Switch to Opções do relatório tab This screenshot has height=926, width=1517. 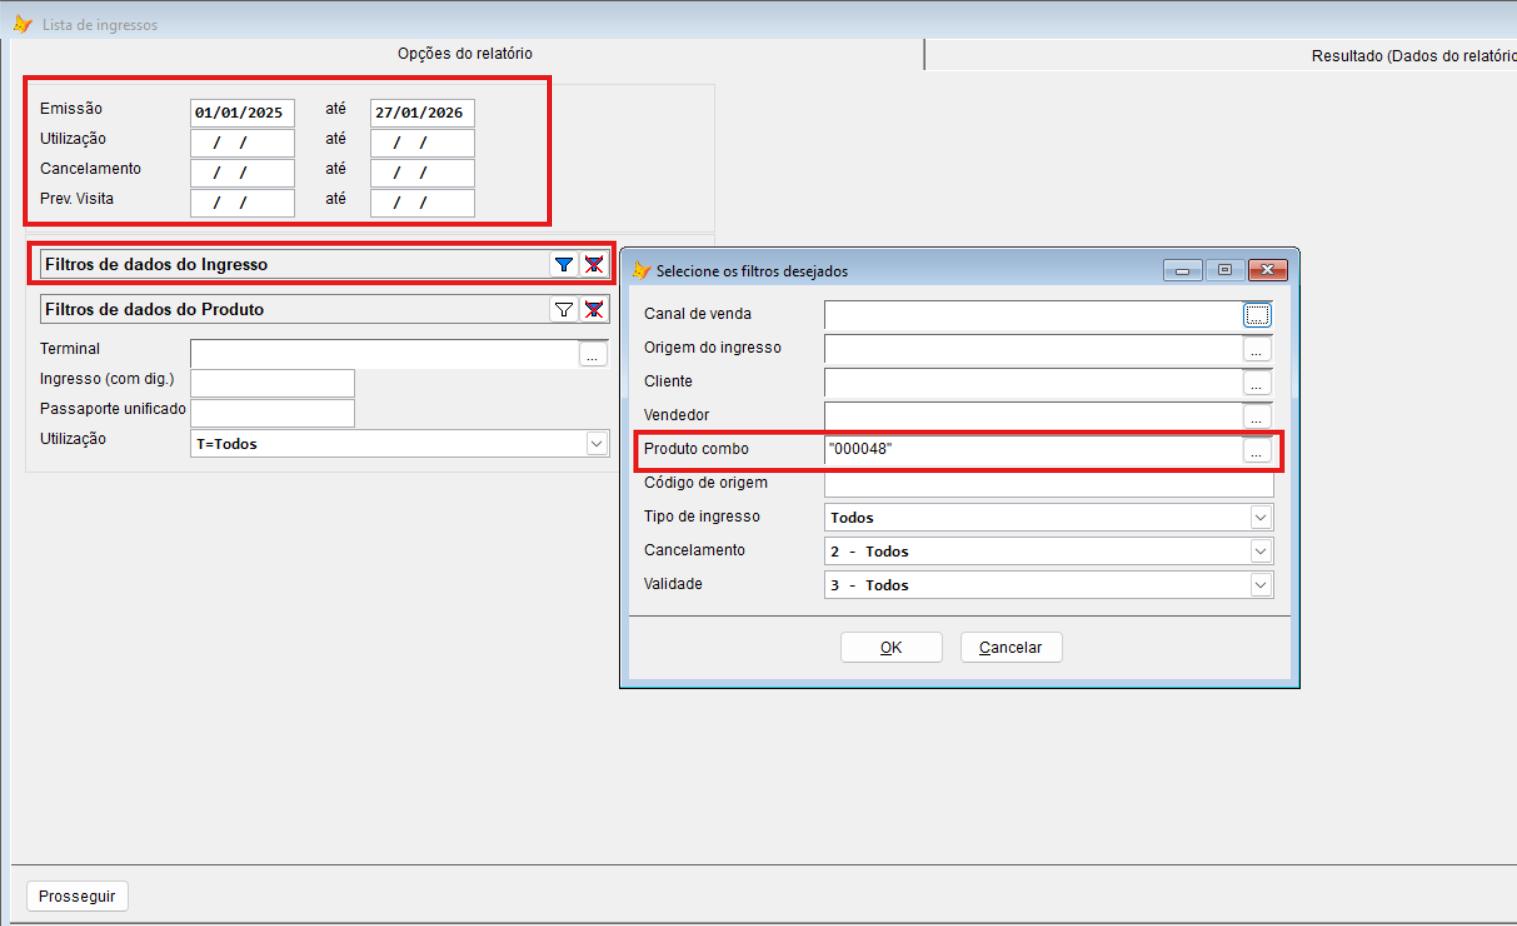pos(465,54)
